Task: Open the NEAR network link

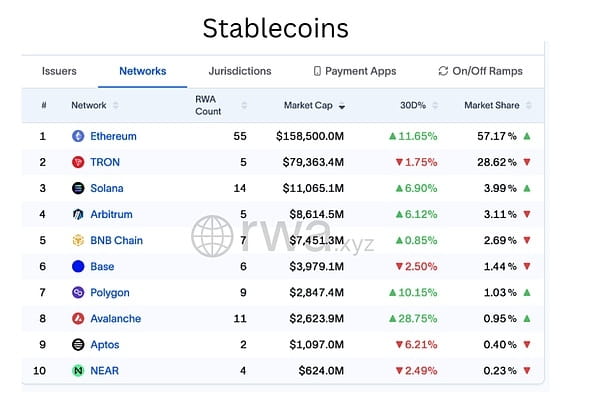Action: coord(104,371)
